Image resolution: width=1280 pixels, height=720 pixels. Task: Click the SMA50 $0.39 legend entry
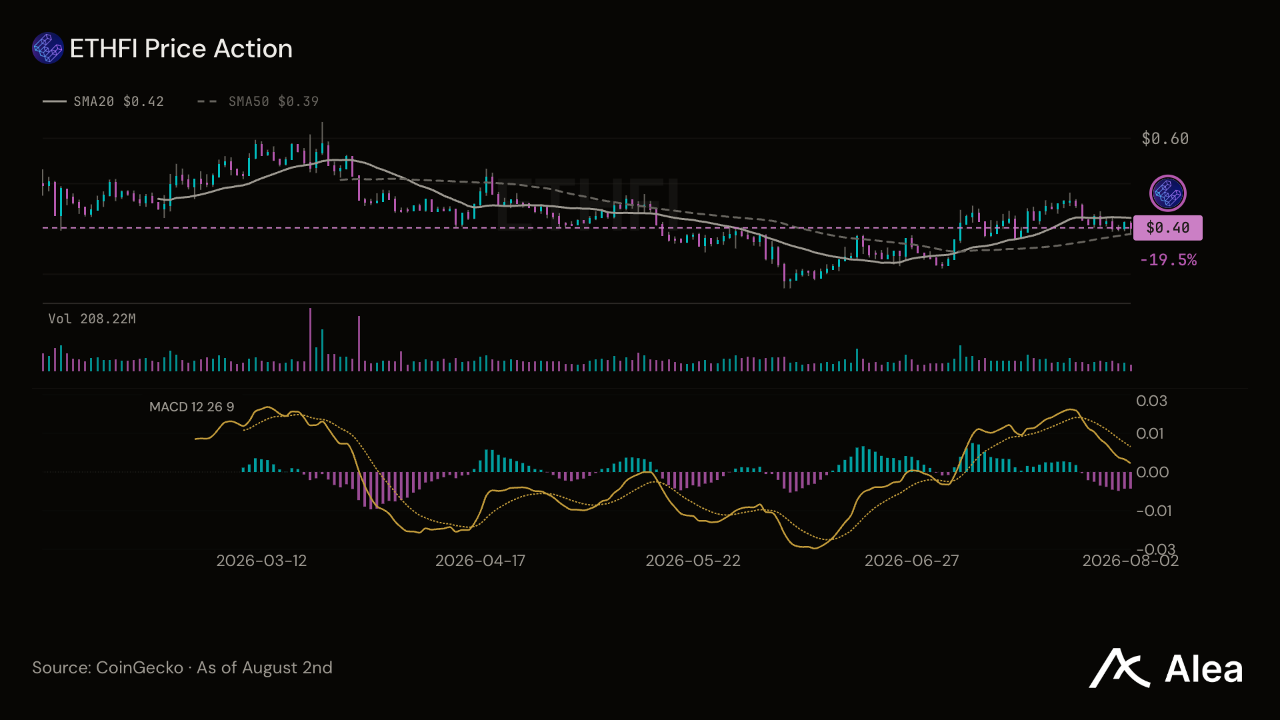258,101
